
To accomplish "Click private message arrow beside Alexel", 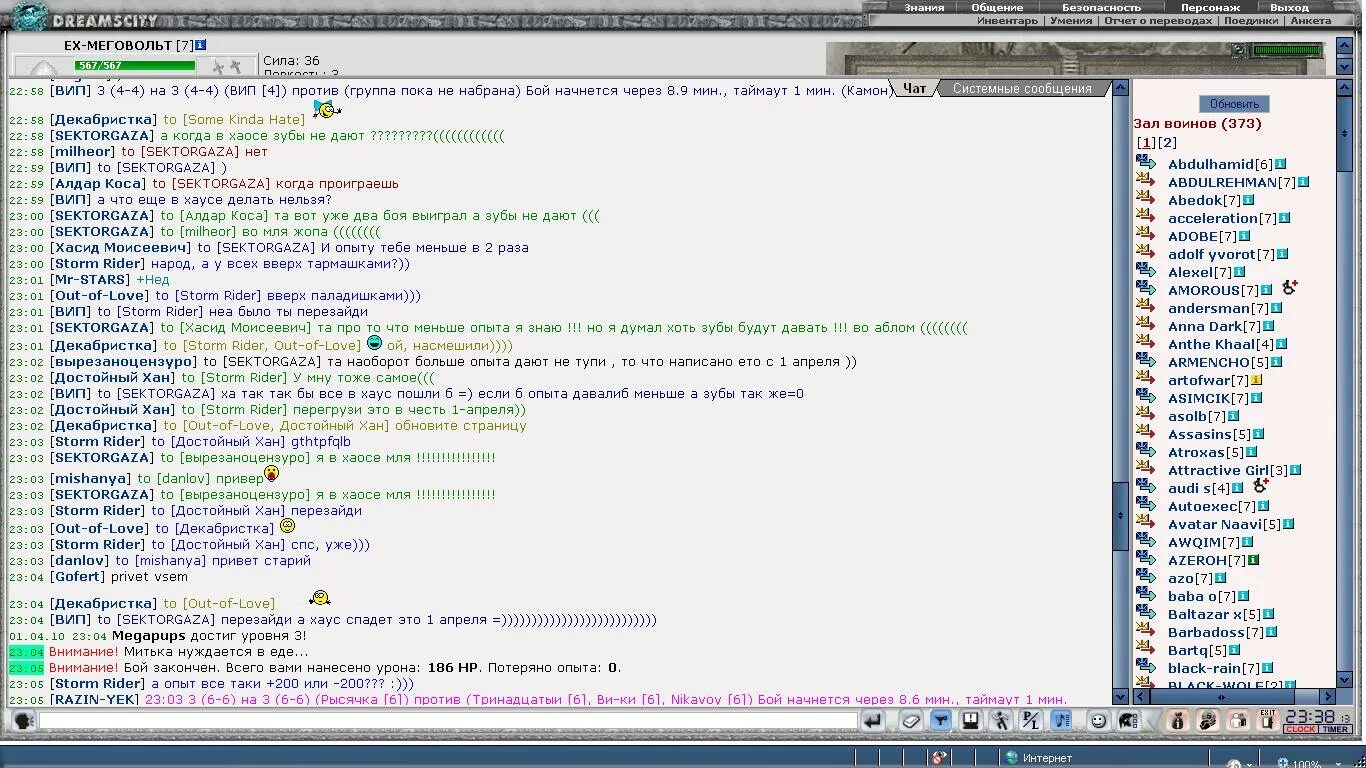I will coord(1146,272).
